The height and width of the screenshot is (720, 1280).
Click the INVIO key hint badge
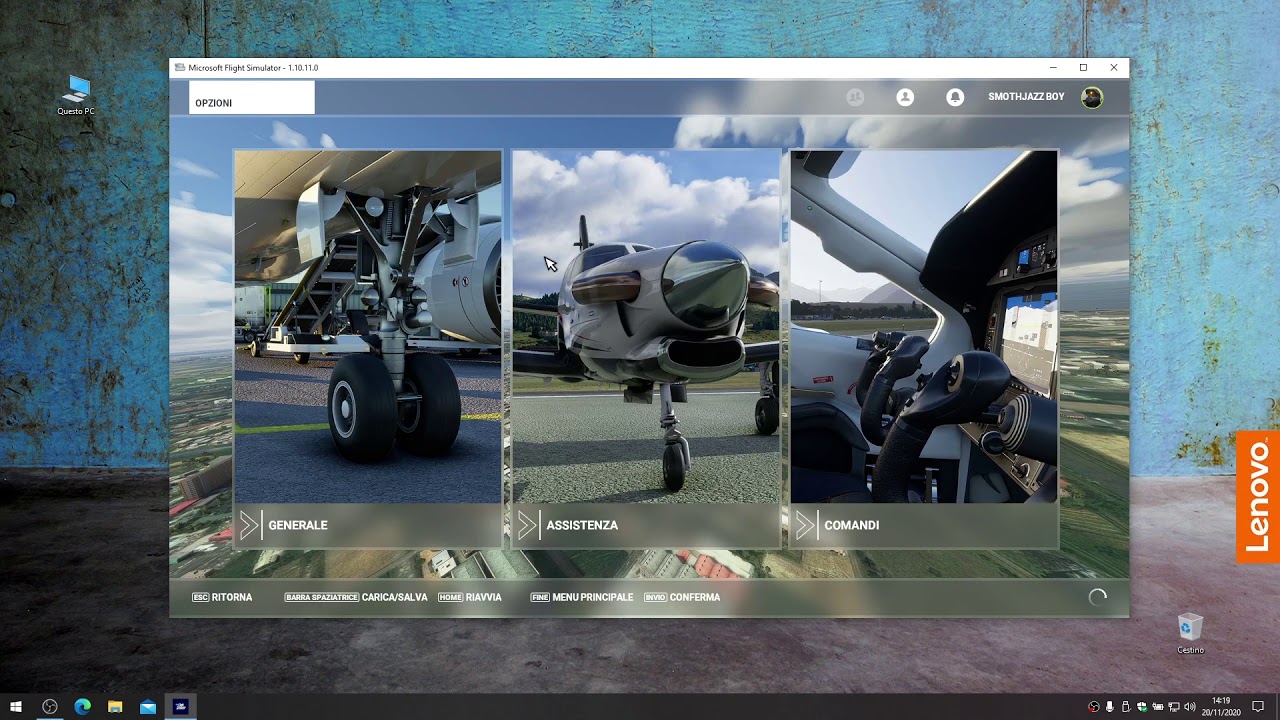(655, 597)
